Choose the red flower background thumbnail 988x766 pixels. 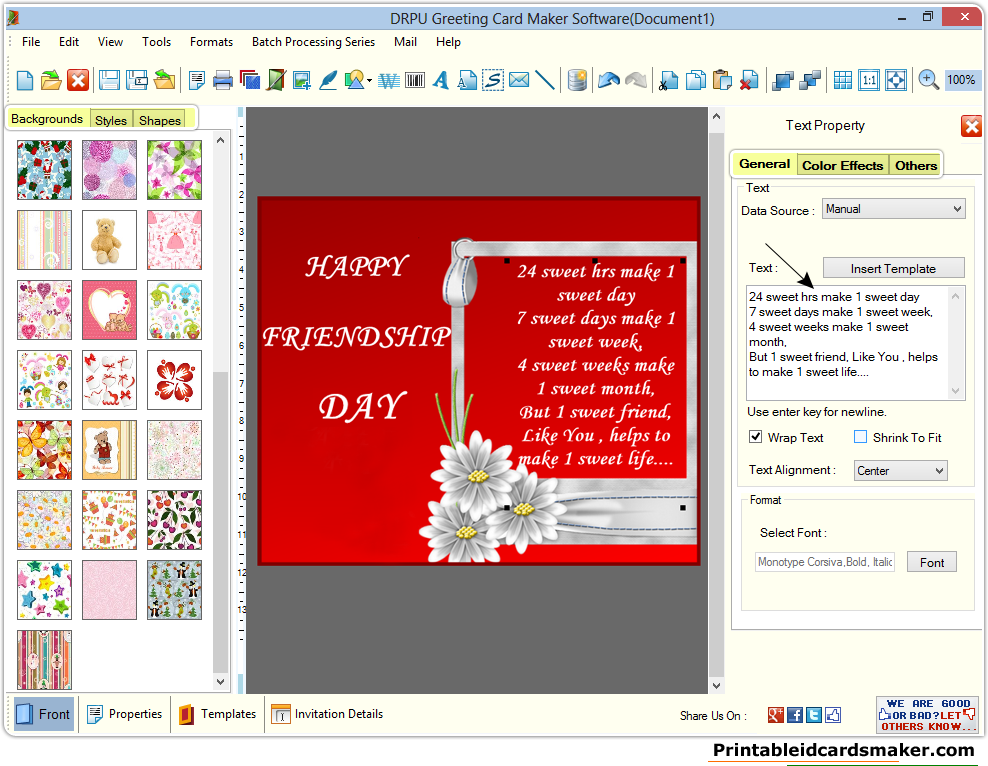point(175,380)
